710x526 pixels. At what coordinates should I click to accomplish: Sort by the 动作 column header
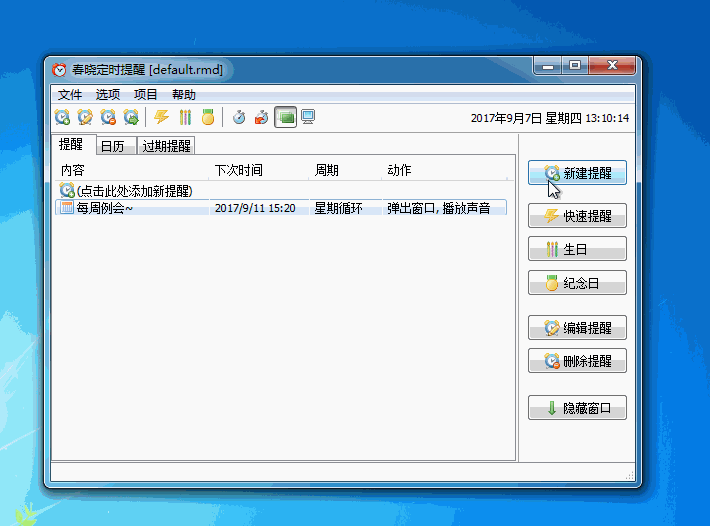(444, 170)
